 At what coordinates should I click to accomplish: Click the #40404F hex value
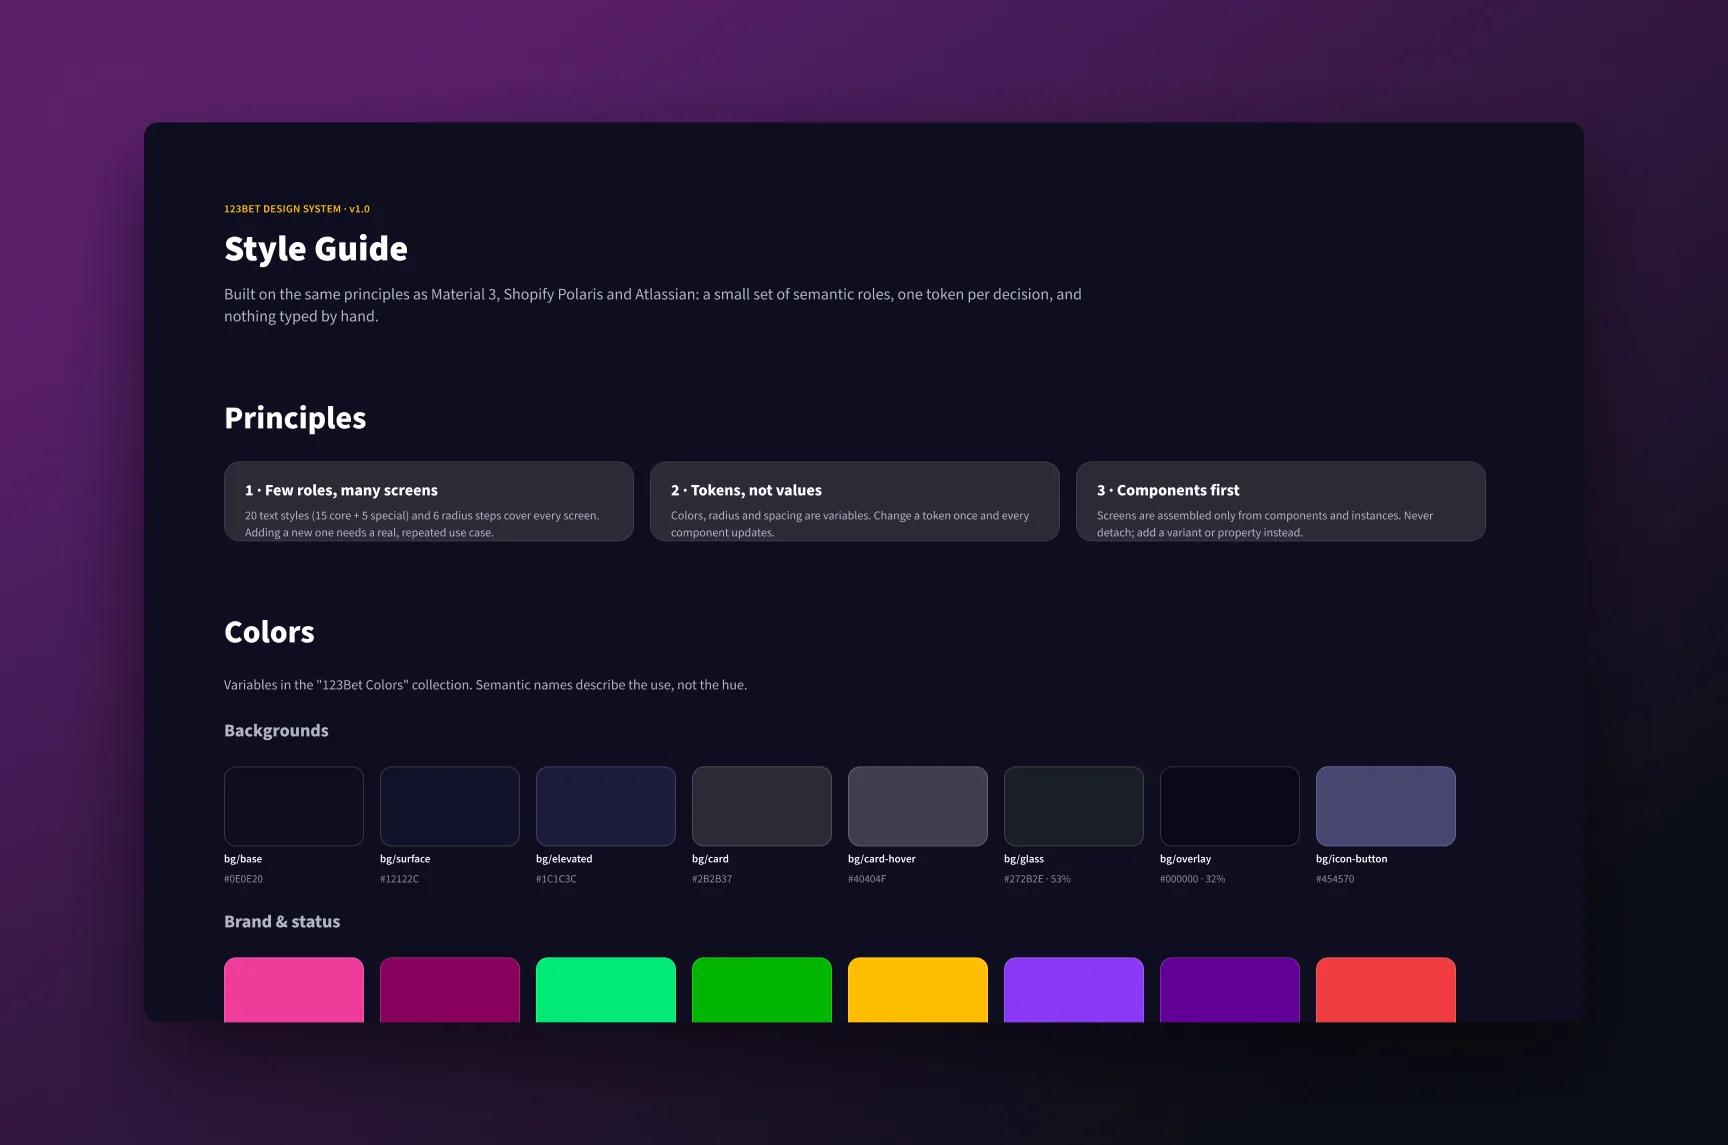point(867,879)
